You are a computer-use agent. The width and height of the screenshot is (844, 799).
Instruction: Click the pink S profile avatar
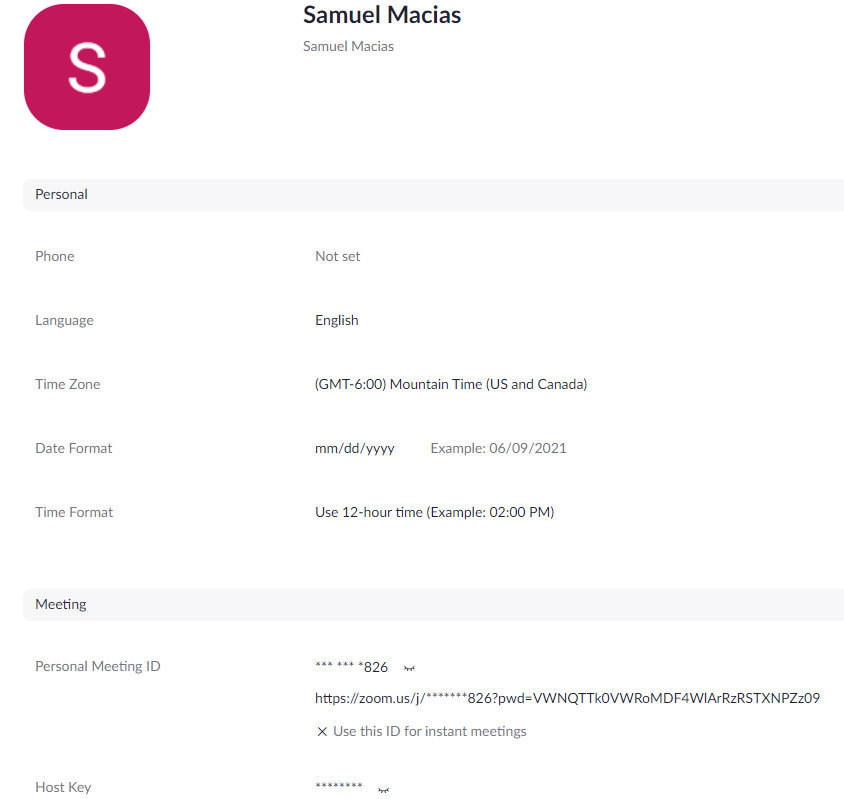[87, 67]
